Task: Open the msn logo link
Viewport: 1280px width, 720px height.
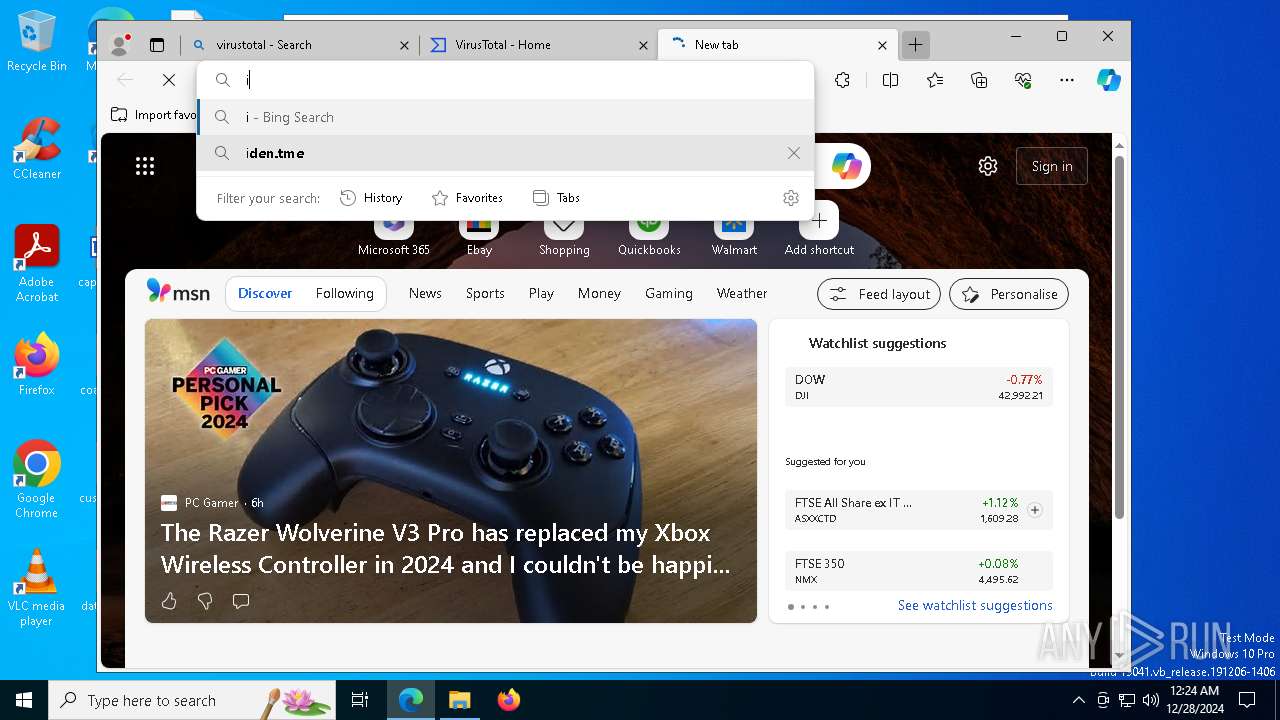Action: point(178,292)
